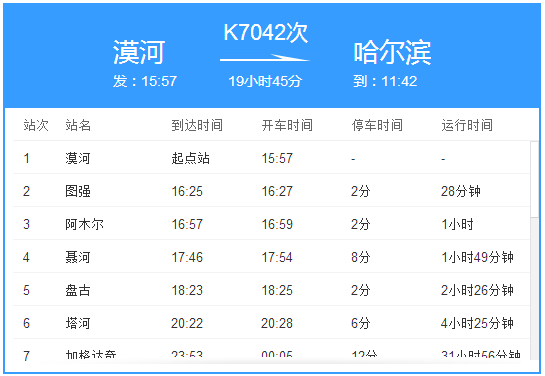Image resolution: width=545 pixels, height=376 pixels.
Task: Click arrival time 16:25 for 图强
Action: (x=187, y=191)
